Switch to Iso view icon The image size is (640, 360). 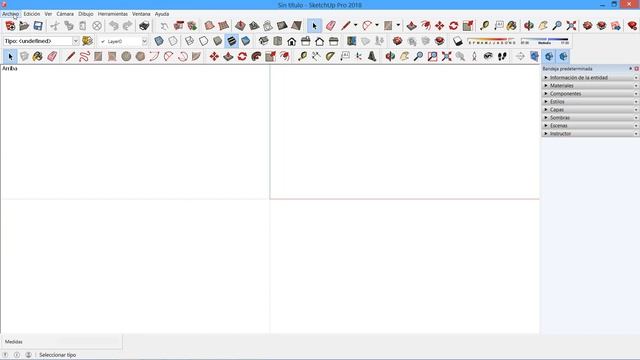[x=264, y=41]
